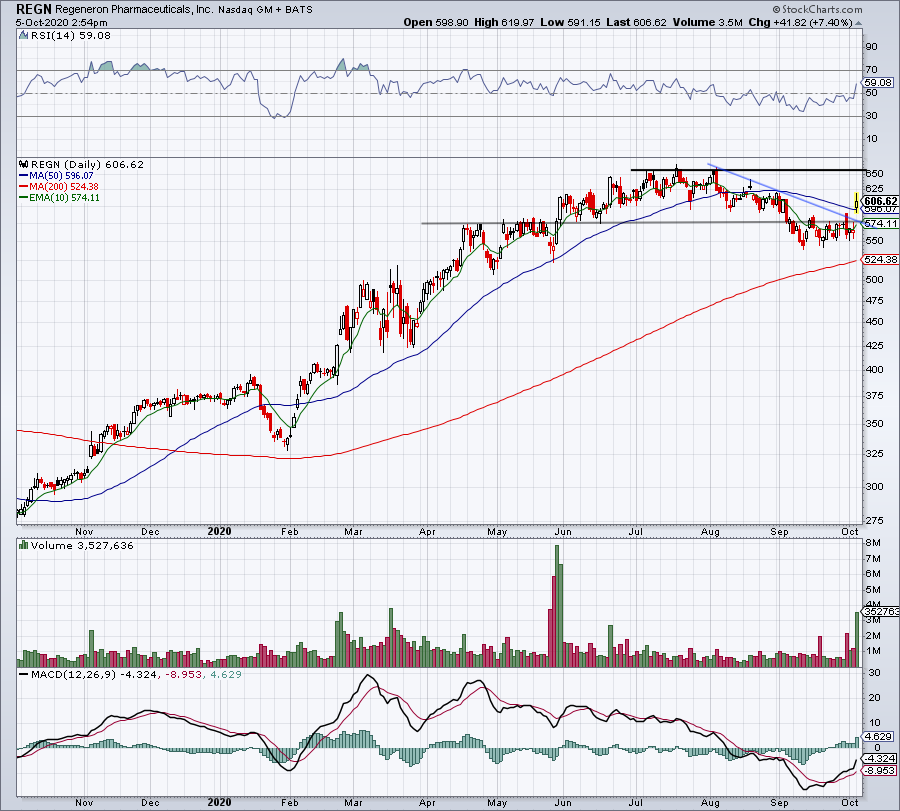The image size is (900, 811).
Task: Click the MACD(12,26,9) -4.324 panel label
Action: point(93,674)
